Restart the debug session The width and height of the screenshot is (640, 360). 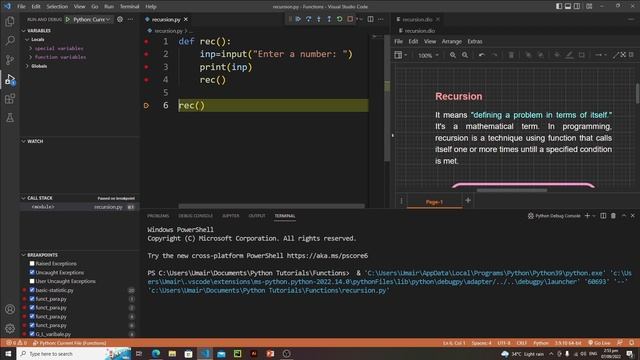point(339,19)
